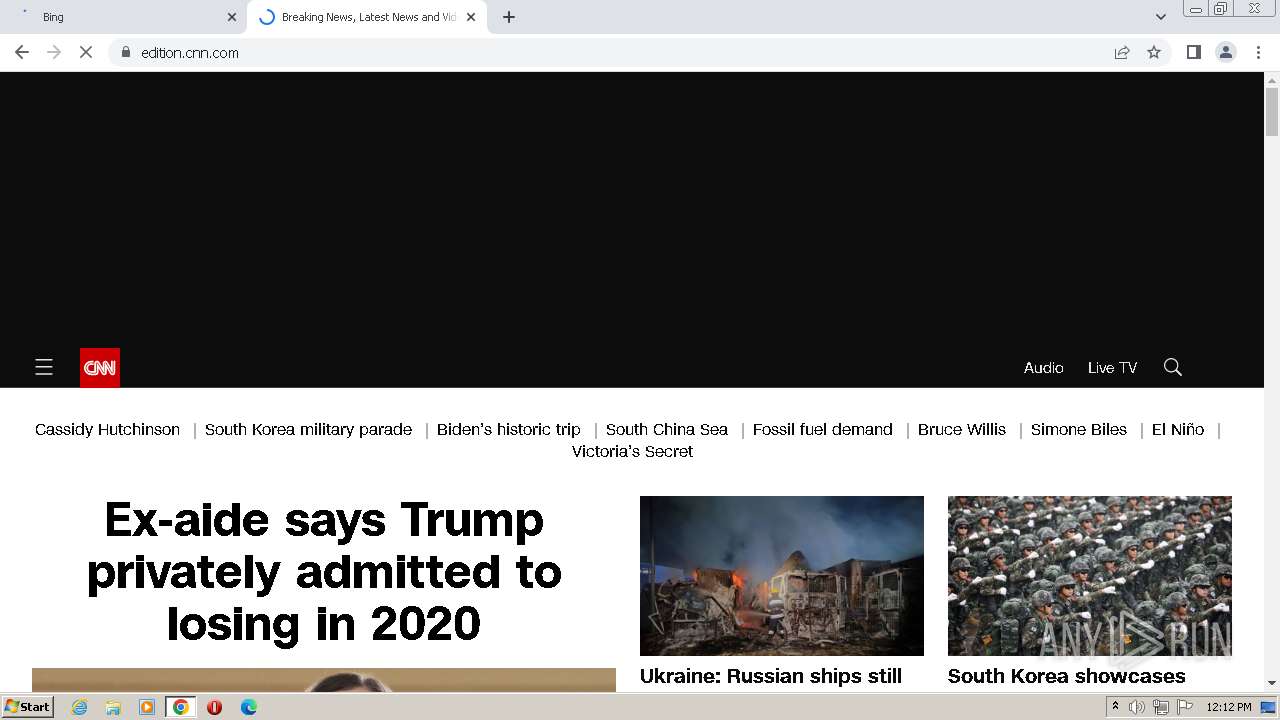Image resolution: width=1280 pixels, height=720 pixels.
Task: Share this page with the share icon
Action: coord(1122,52)
